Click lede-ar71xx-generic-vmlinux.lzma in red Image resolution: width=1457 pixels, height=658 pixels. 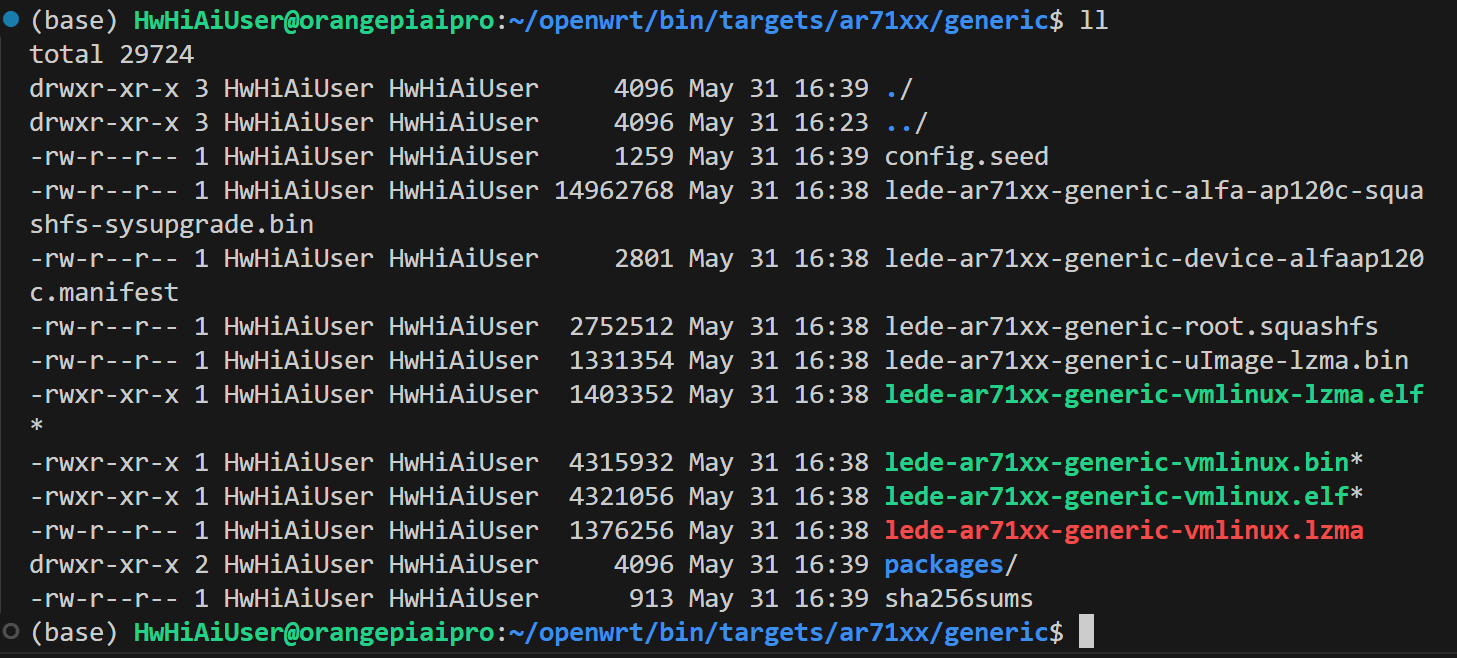tap(1124, 531)
